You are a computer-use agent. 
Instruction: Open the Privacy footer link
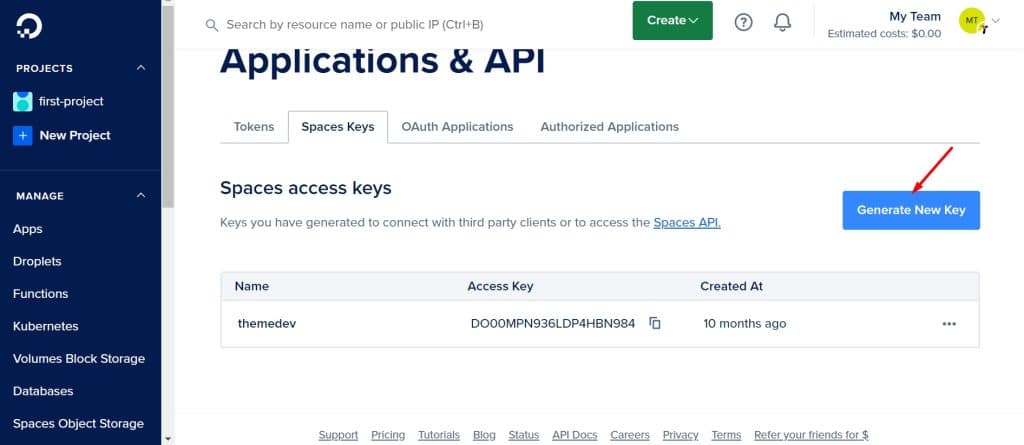click(x=680, y=435)
